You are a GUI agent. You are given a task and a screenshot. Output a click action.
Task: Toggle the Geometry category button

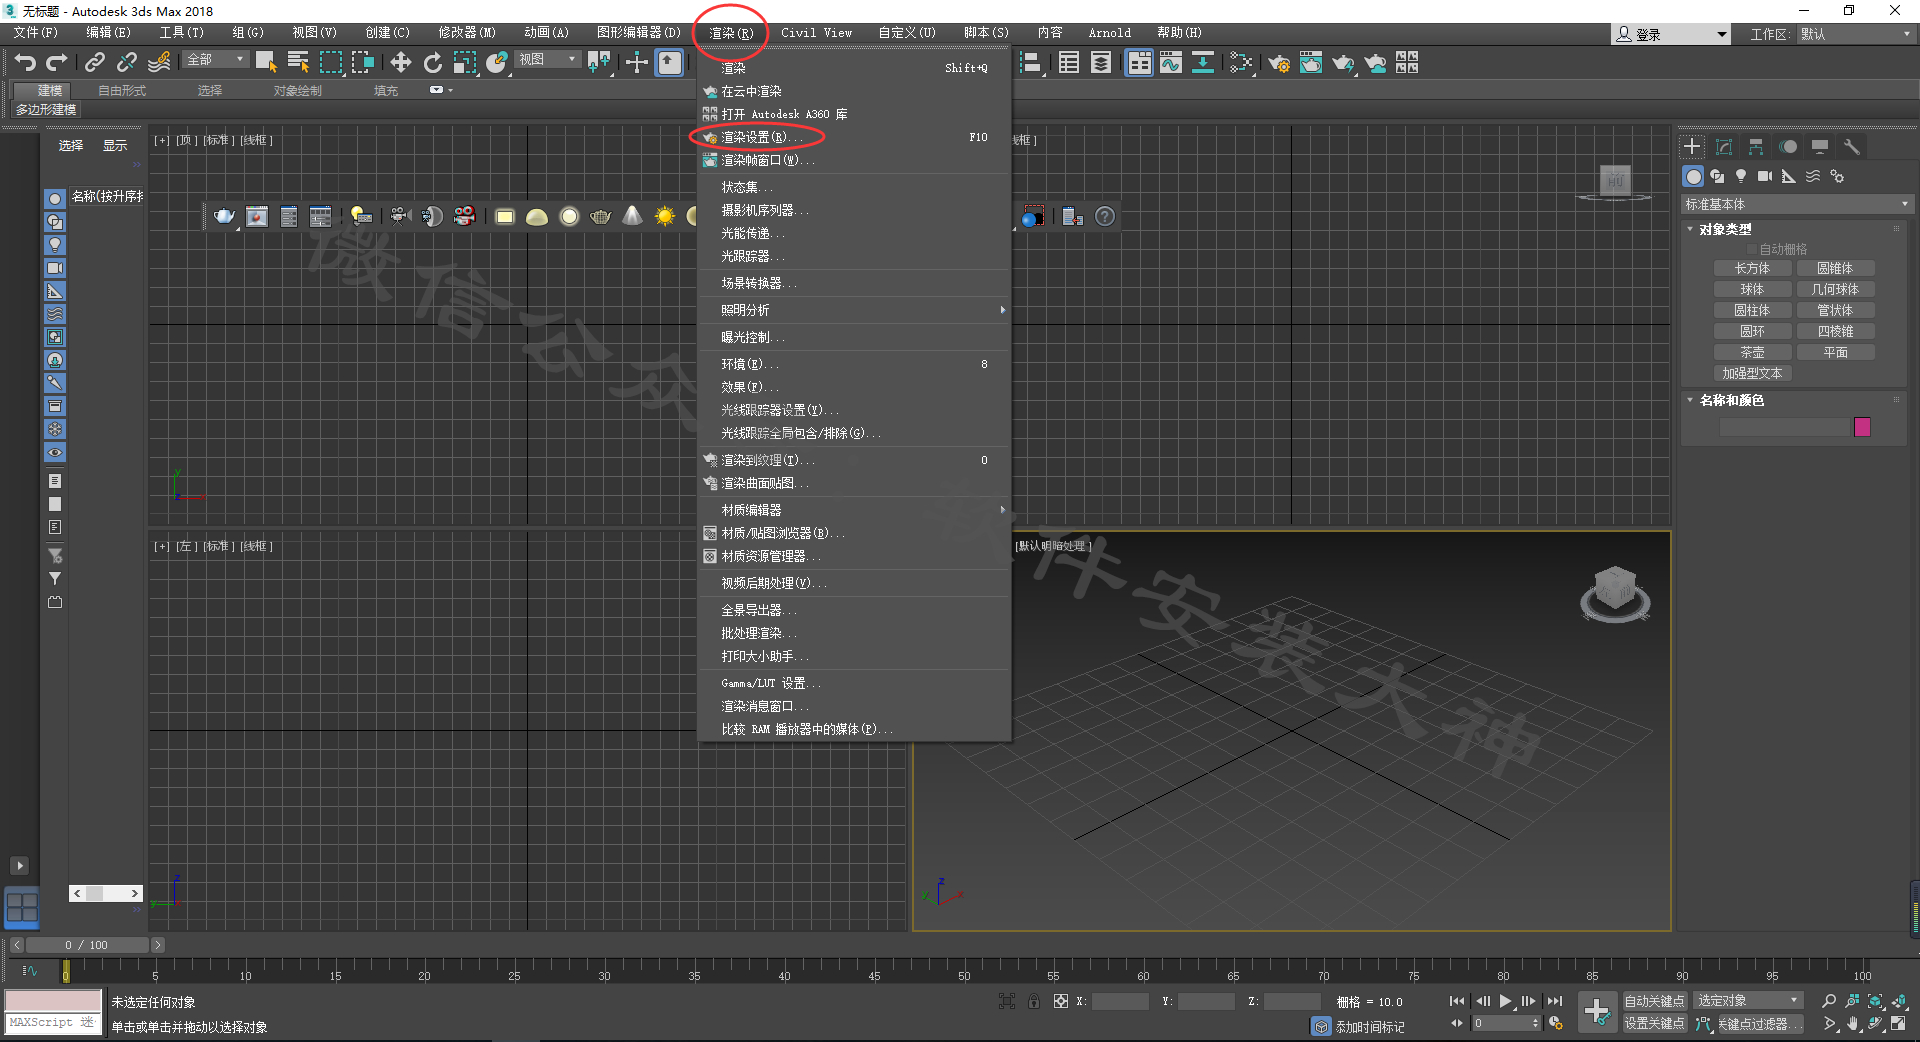[x=1693, y=176]
